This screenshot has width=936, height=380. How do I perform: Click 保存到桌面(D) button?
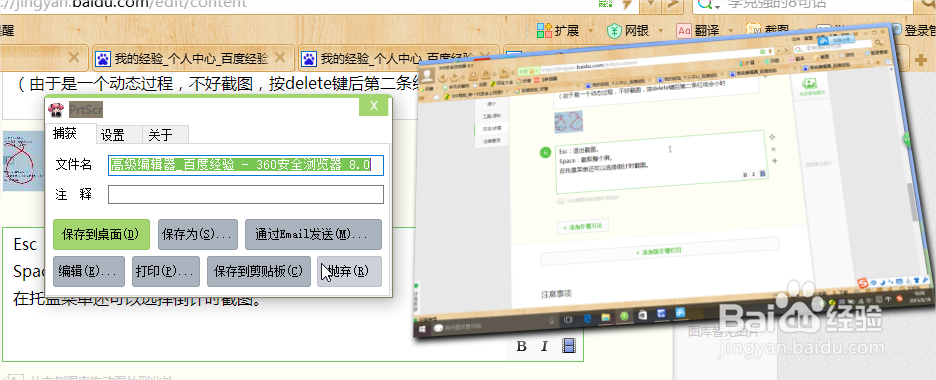(x=101, y=234)
